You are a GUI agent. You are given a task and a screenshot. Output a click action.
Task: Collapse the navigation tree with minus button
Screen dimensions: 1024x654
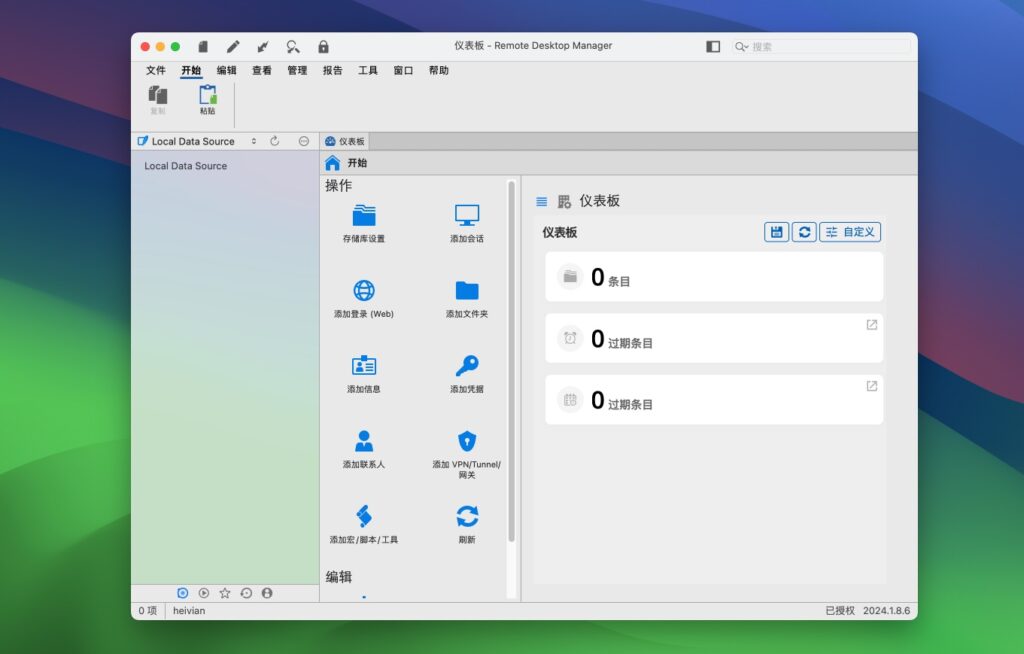pos(303,141)
